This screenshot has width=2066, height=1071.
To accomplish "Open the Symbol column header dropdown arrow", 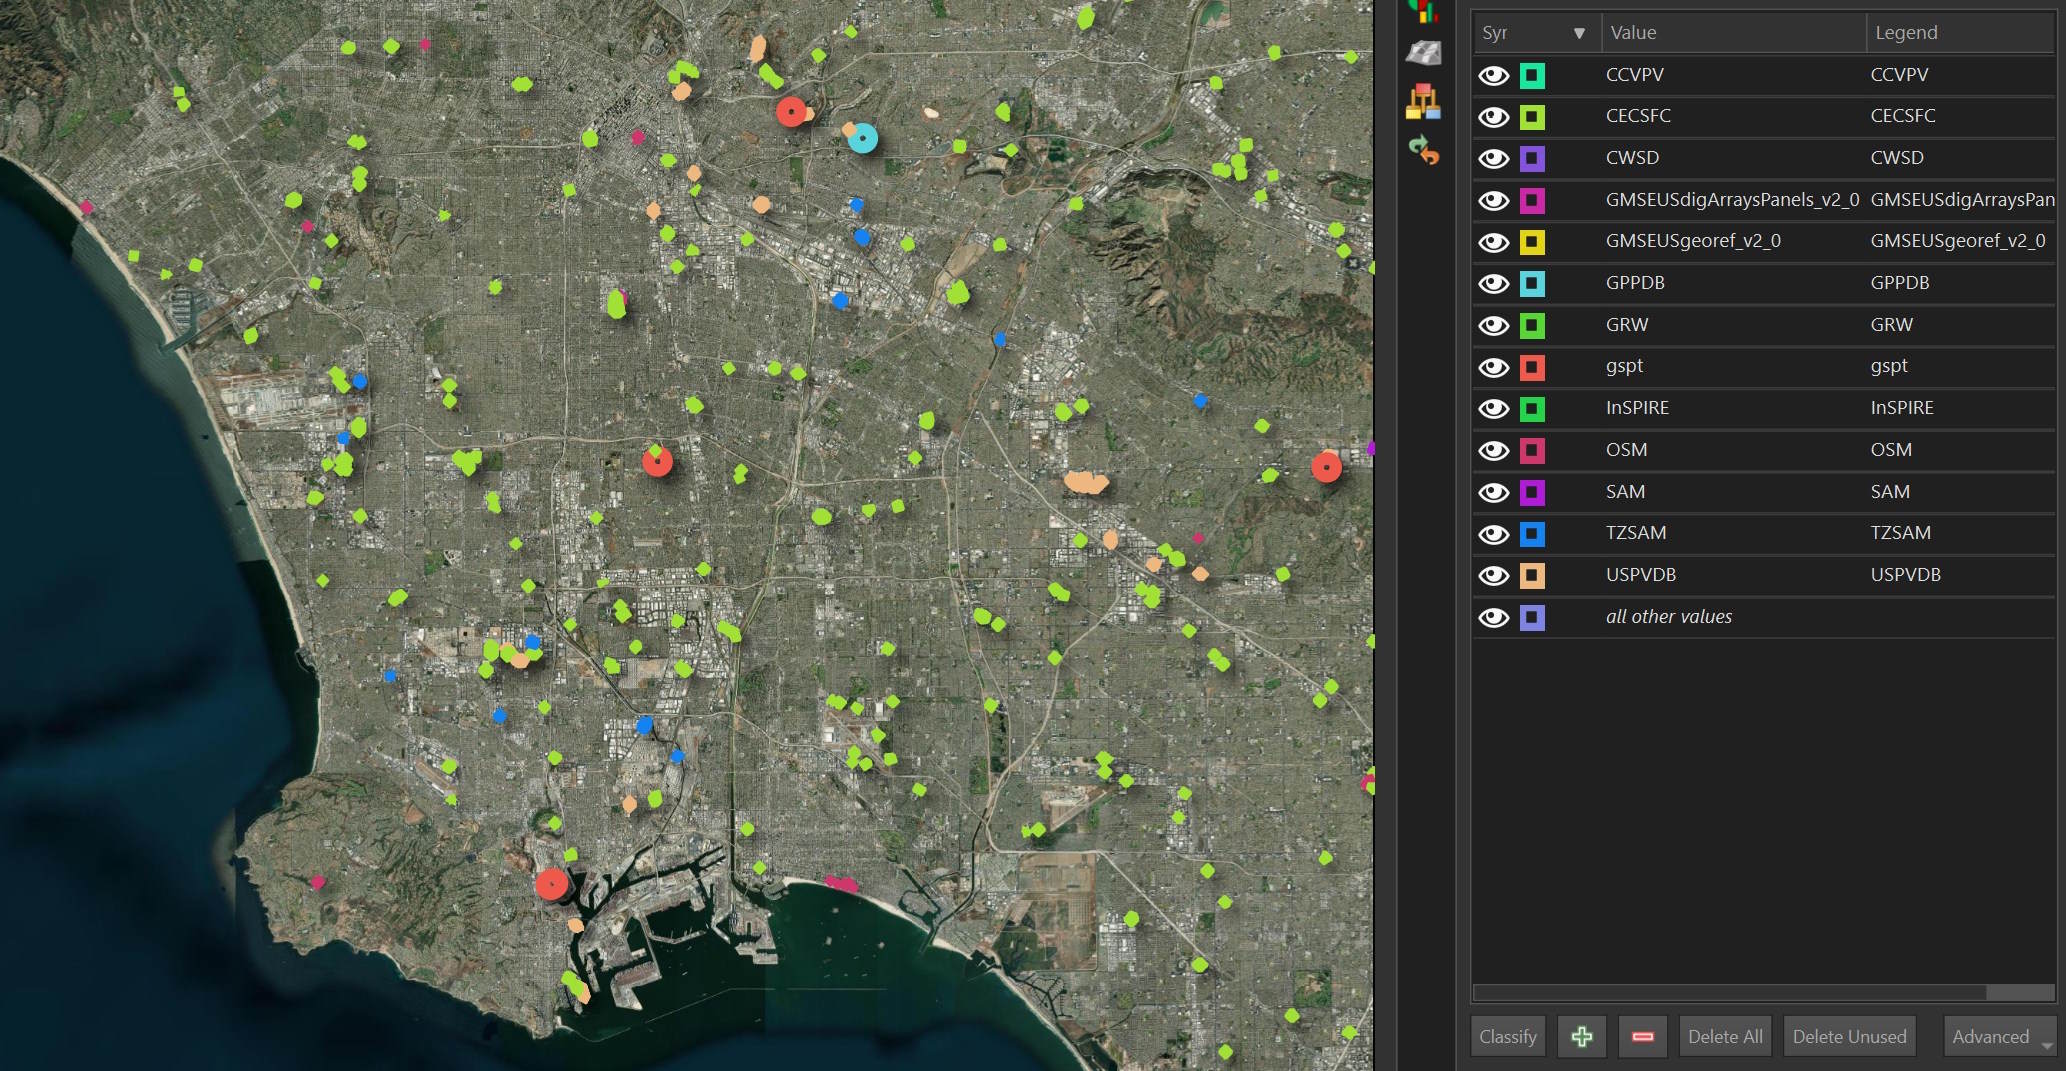I will coord(1579,33).
